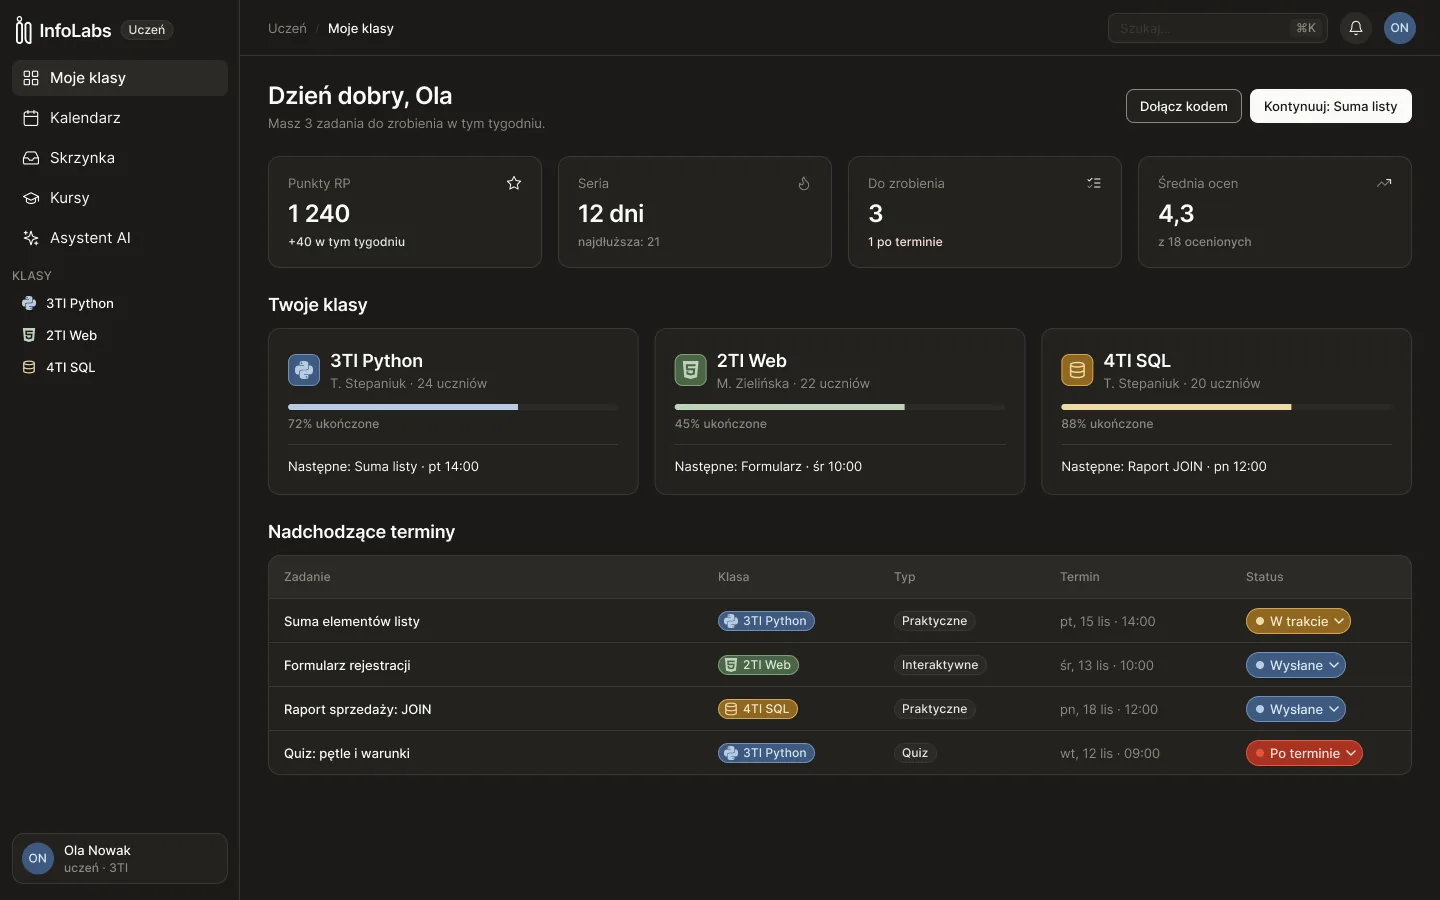The width and height of the screenshot is (1440, 900).
Task: Click the notification bell icon
Action: 1356,28
